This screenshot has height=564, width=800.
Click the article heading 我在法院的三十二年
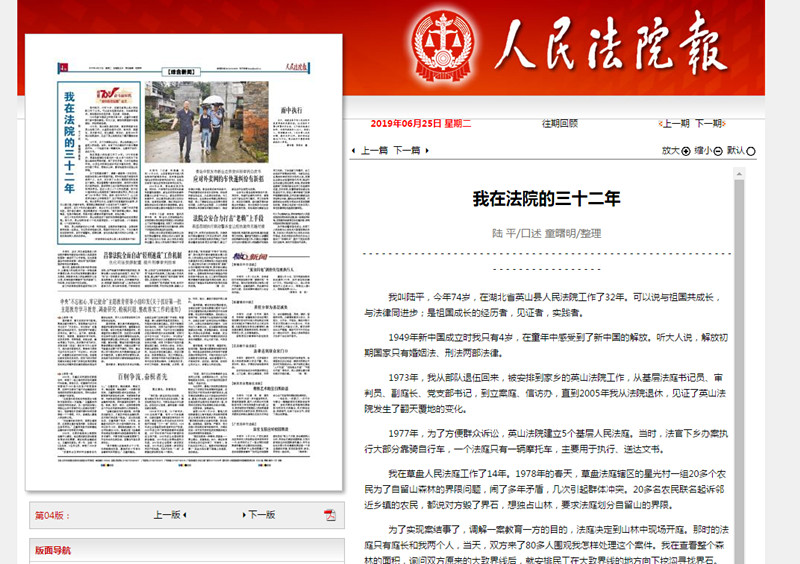coord(546,199)
